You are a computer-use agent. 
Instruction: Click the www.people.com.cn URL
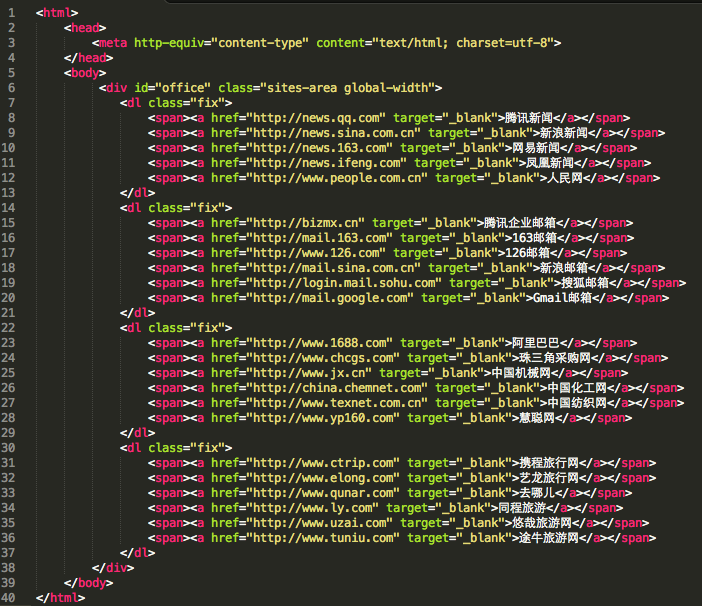point(337,178)
